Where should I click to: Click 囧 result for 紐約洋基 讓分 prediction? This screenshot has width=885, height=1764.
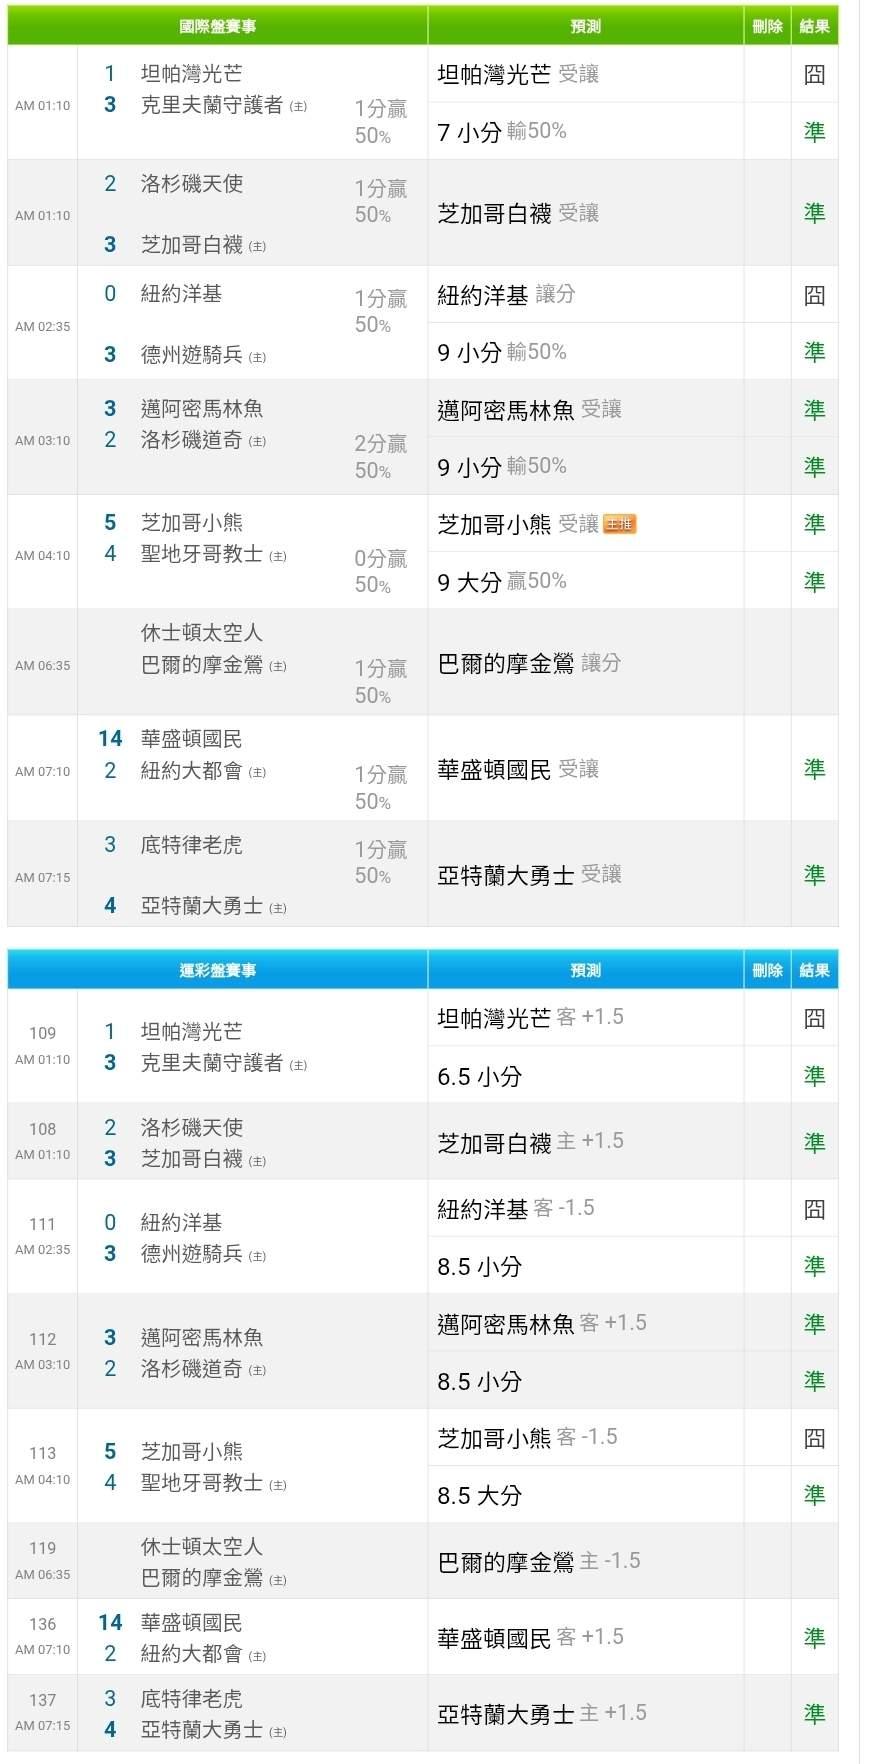coord(814,295)
